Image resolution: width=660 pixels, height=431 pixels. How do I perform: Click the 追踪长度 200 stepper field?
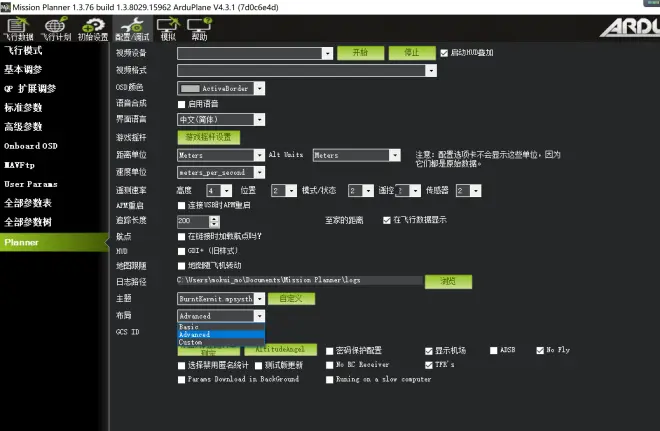point(198,221)
